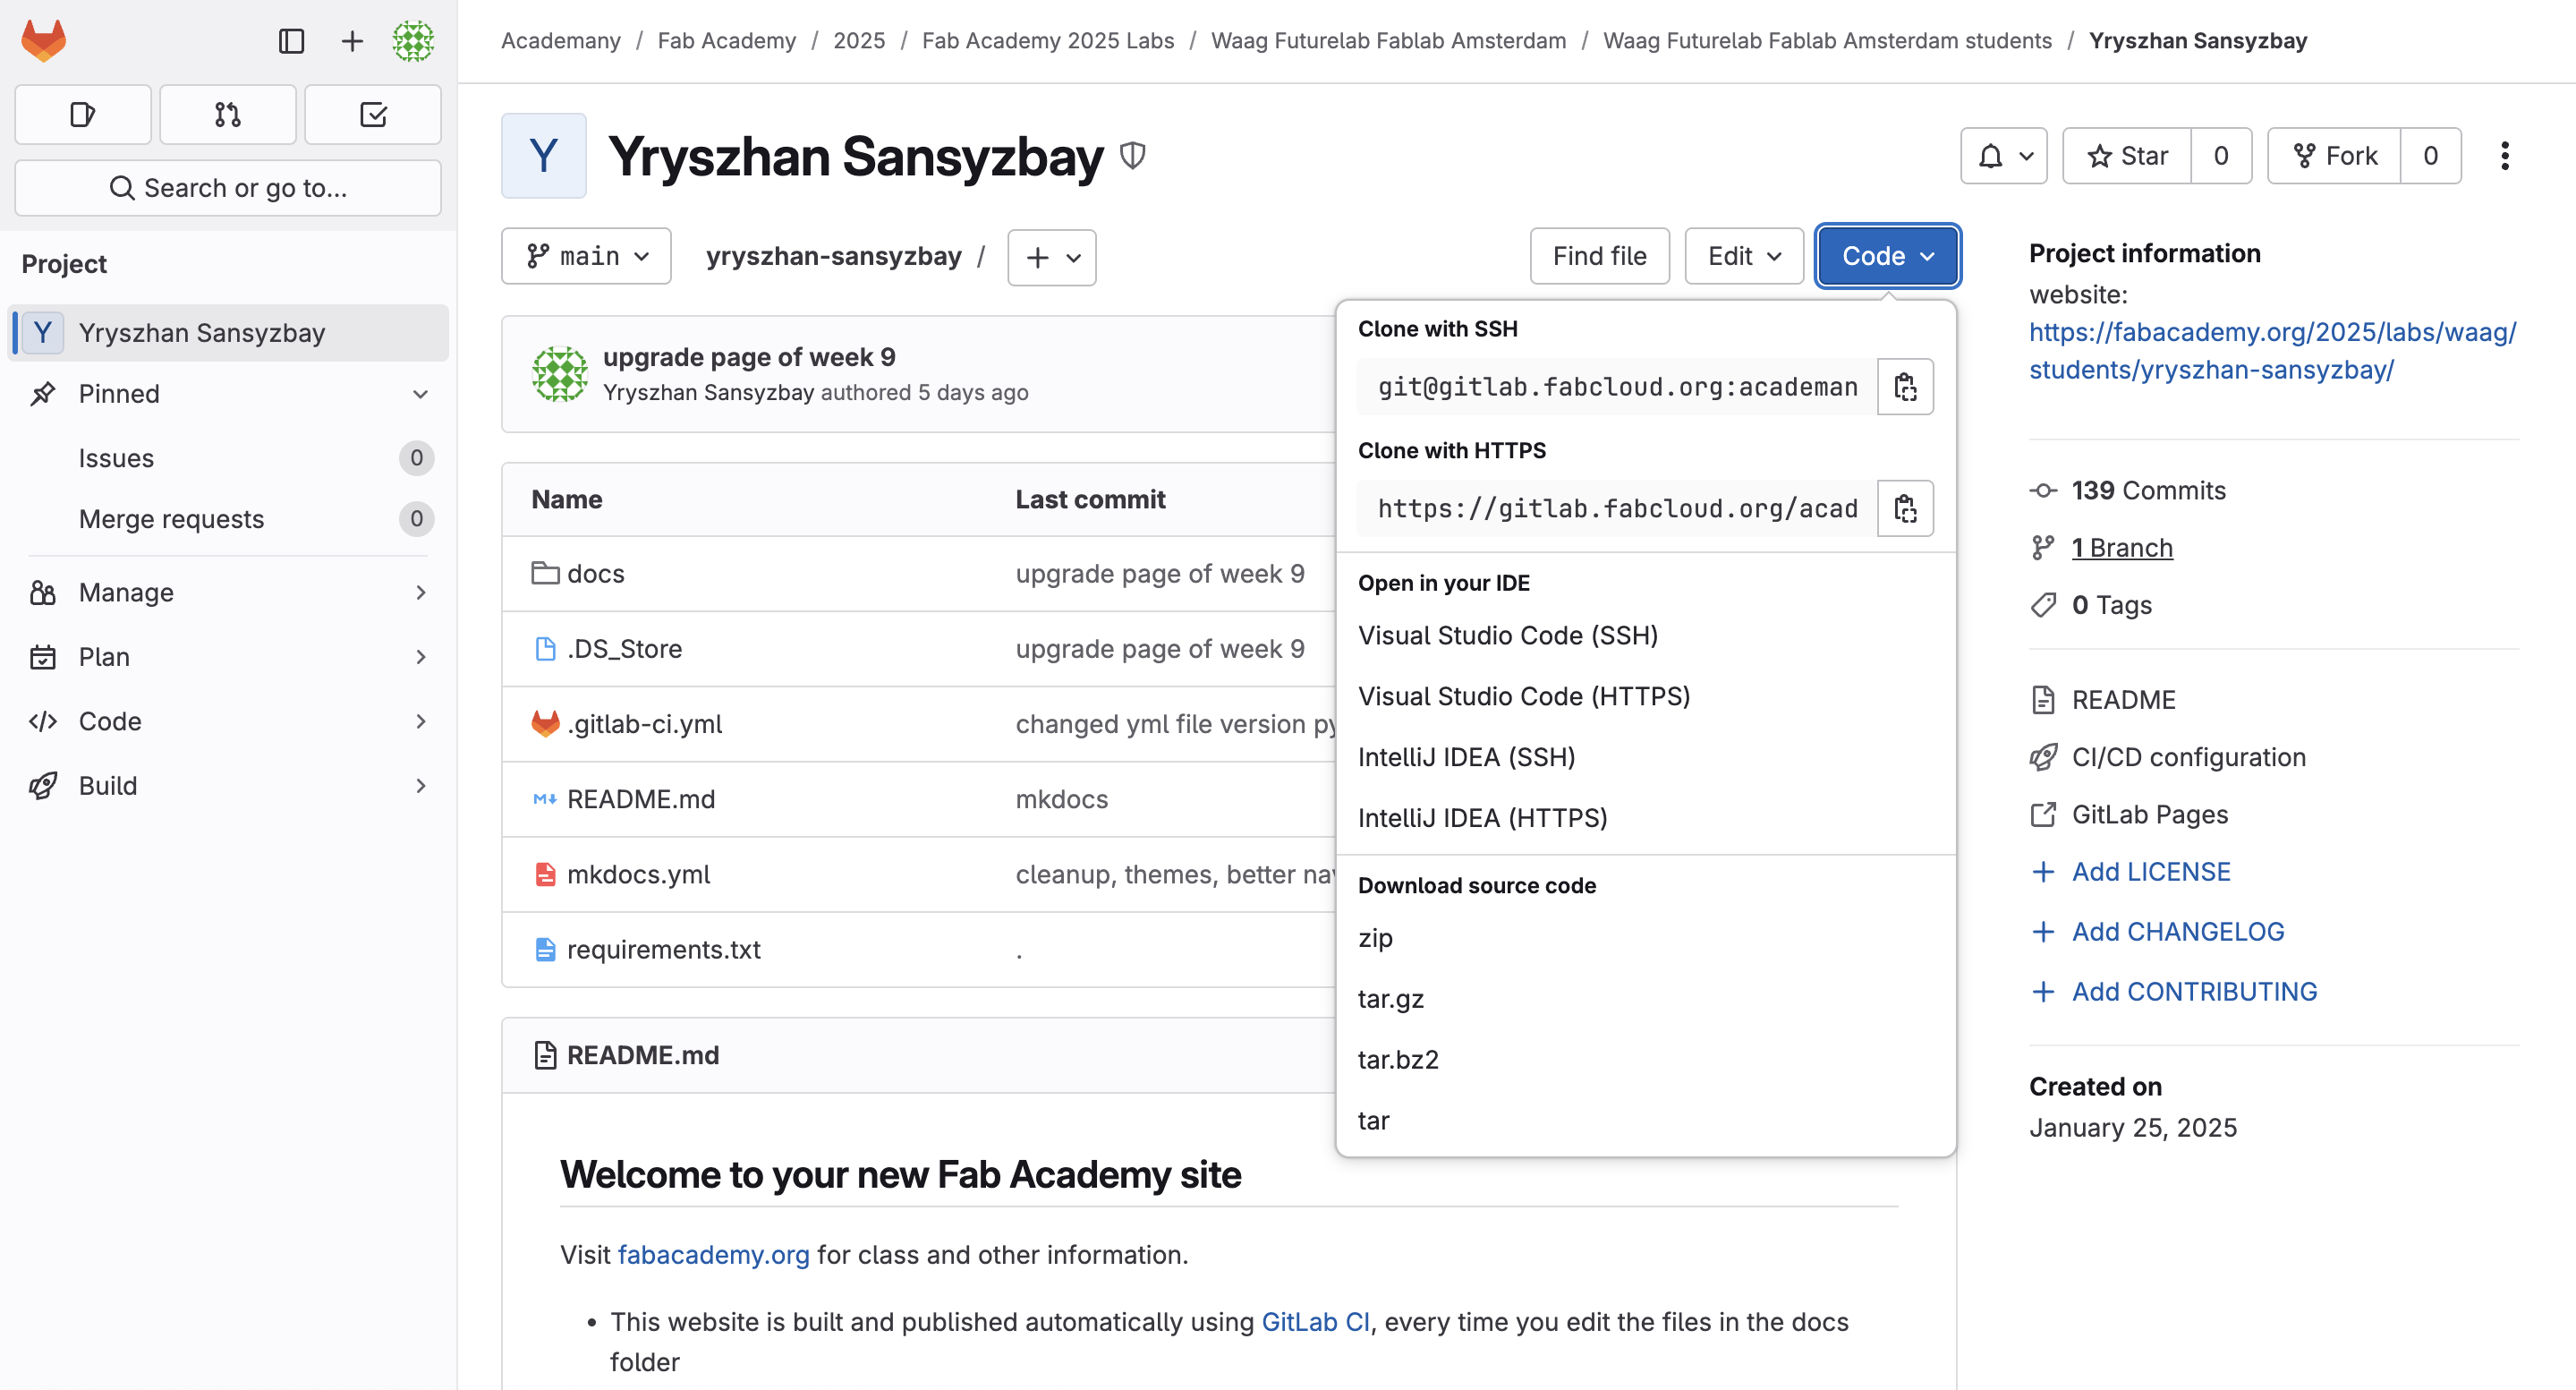Go to Fab Academy breadcrumb

(727, 41)
